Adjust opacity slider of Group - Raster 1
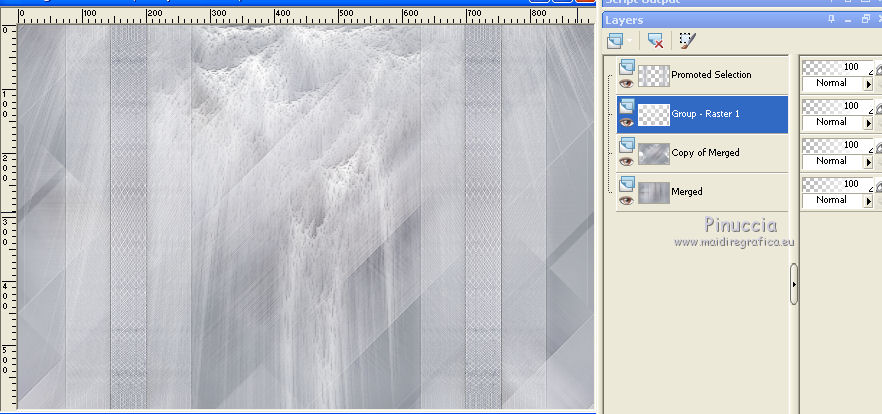The height and width of the screenshot is (414, 882). pyautogui.click(x=837, y=106)
